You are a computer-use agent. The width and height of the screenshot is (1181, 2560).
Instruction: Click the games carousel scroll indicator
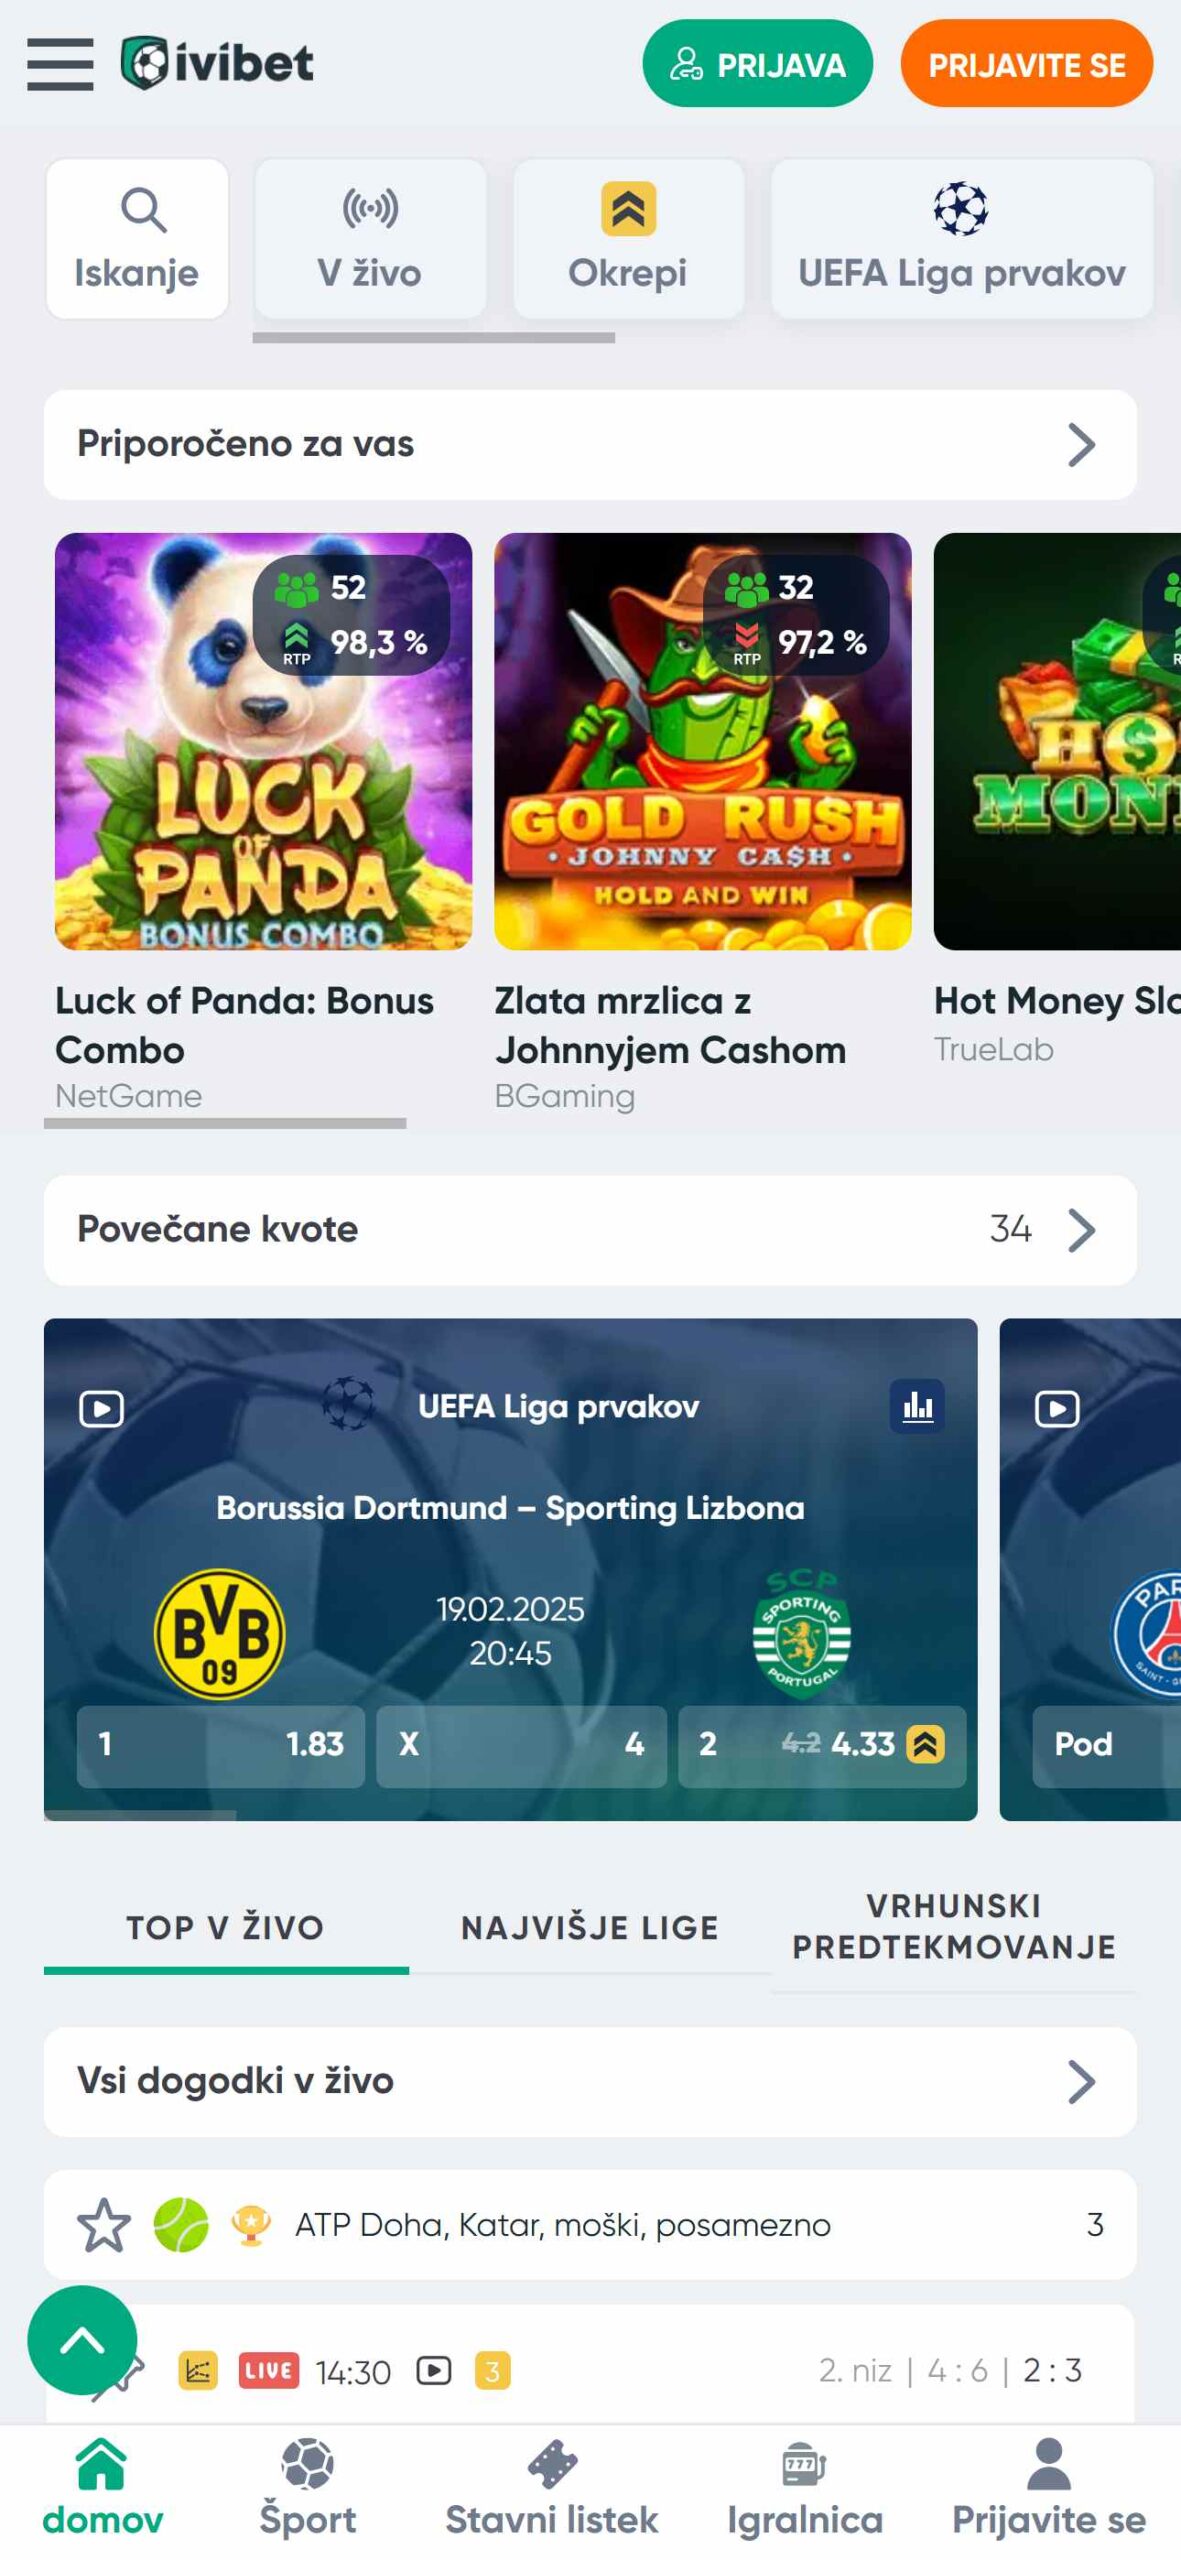225,1123
